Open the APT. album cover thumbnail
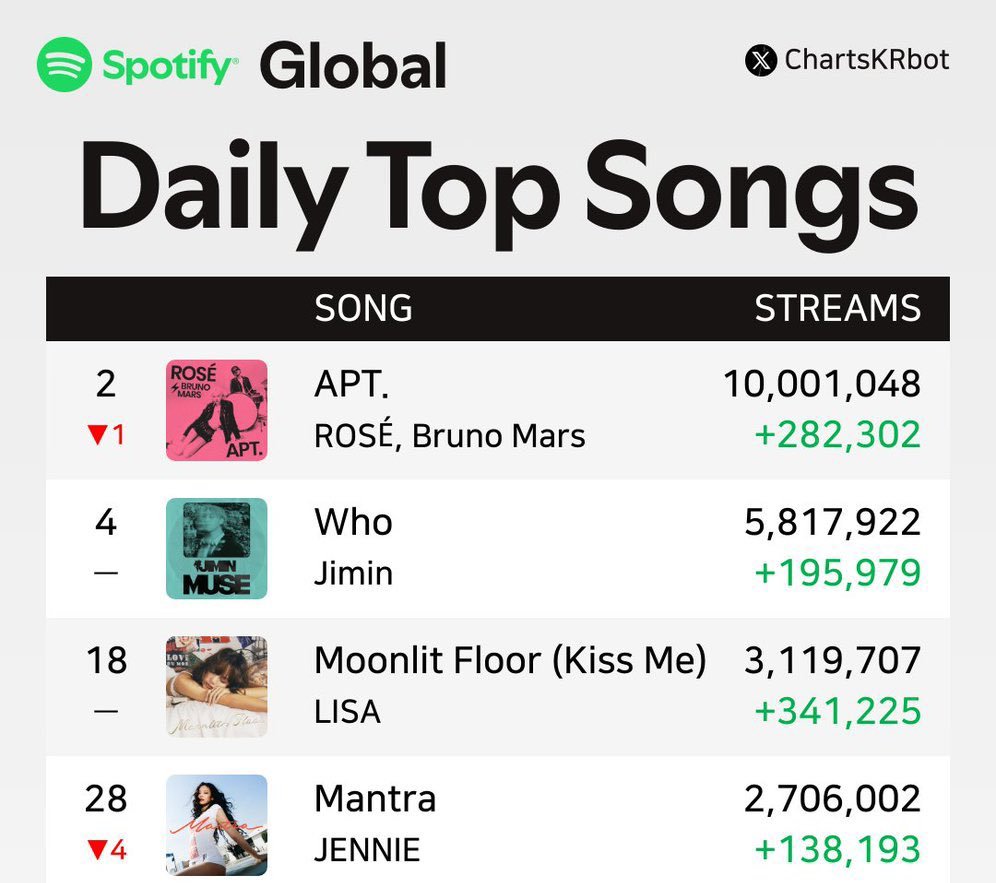 coord(217,410)
